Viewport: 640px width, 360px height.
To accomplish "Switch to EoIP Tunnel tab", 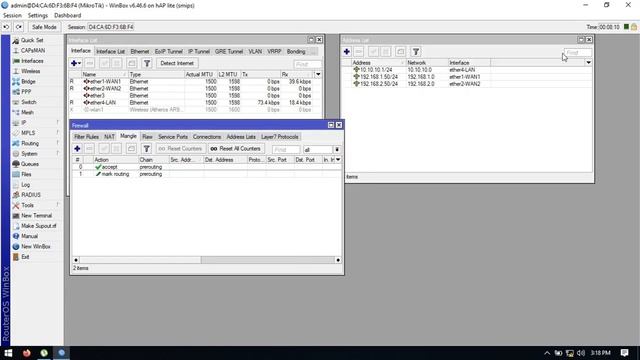I will 169,51.
